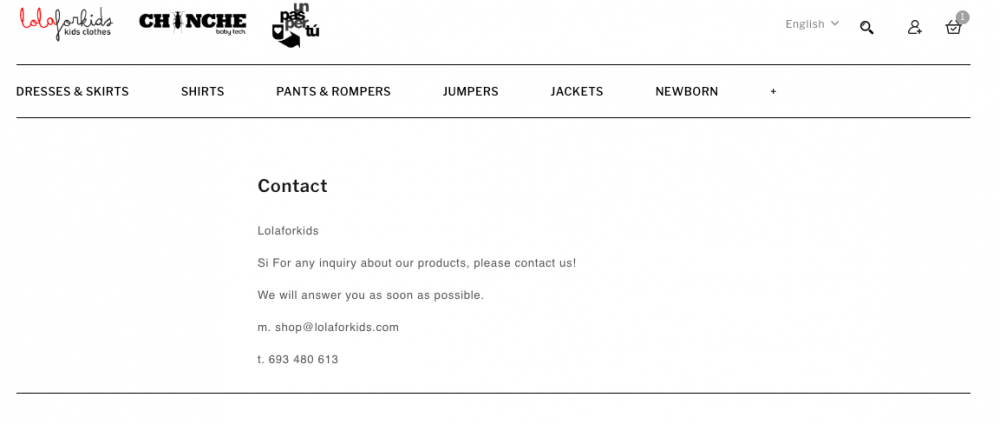
Task: Click the shop@lolaforkids.com email address
Action: tap(336, 327)
